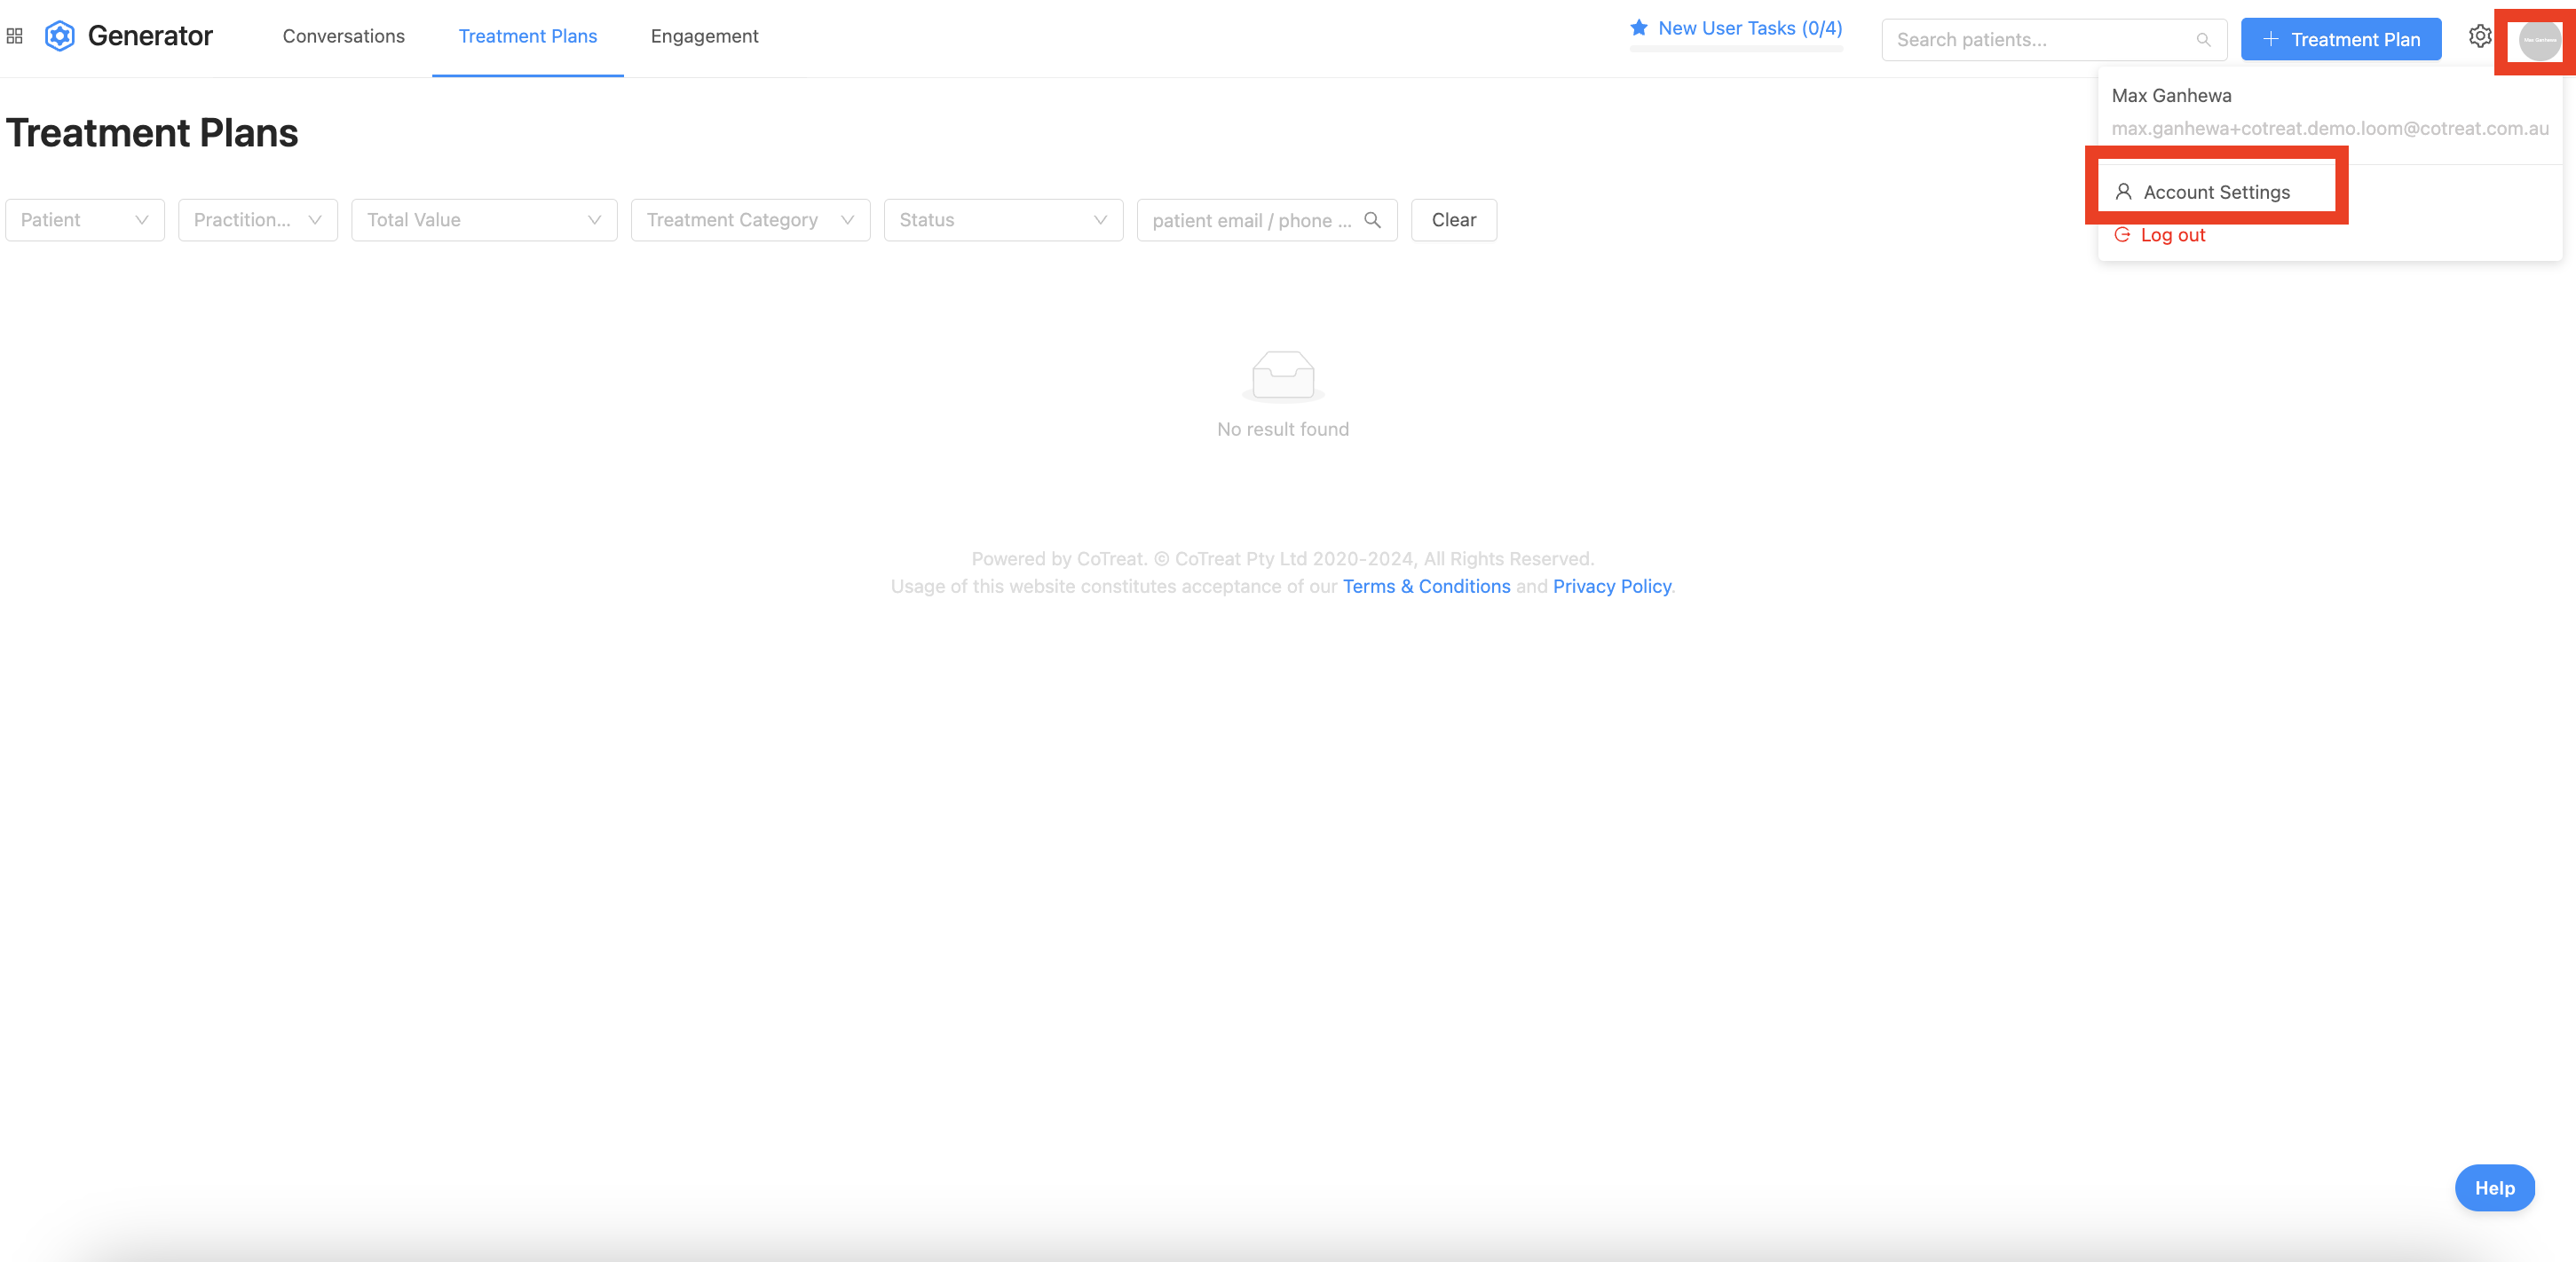Screen dimensions: 2576x1262
Task: Click the Log out arrow icon
Action: click(2122, 234)
